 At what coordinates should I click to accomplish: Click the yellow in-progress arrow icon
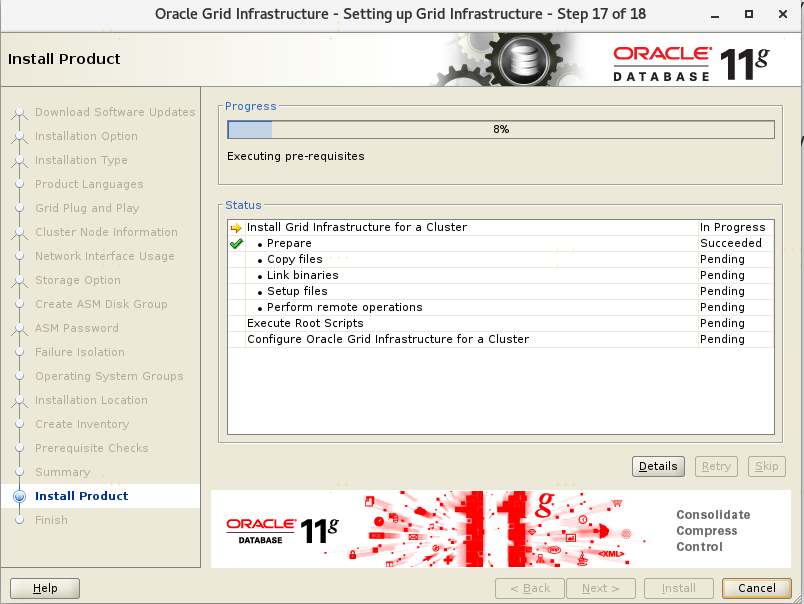(x=236, y=228)
